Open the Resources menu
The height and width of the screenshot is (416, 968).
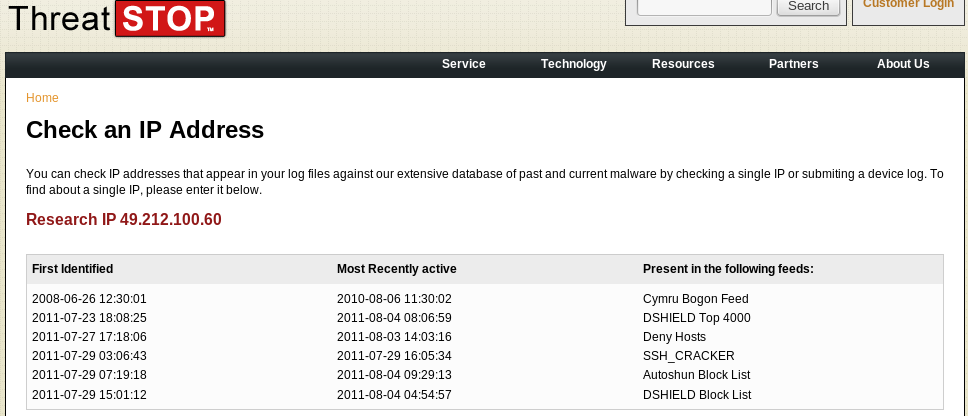[683, 64]
